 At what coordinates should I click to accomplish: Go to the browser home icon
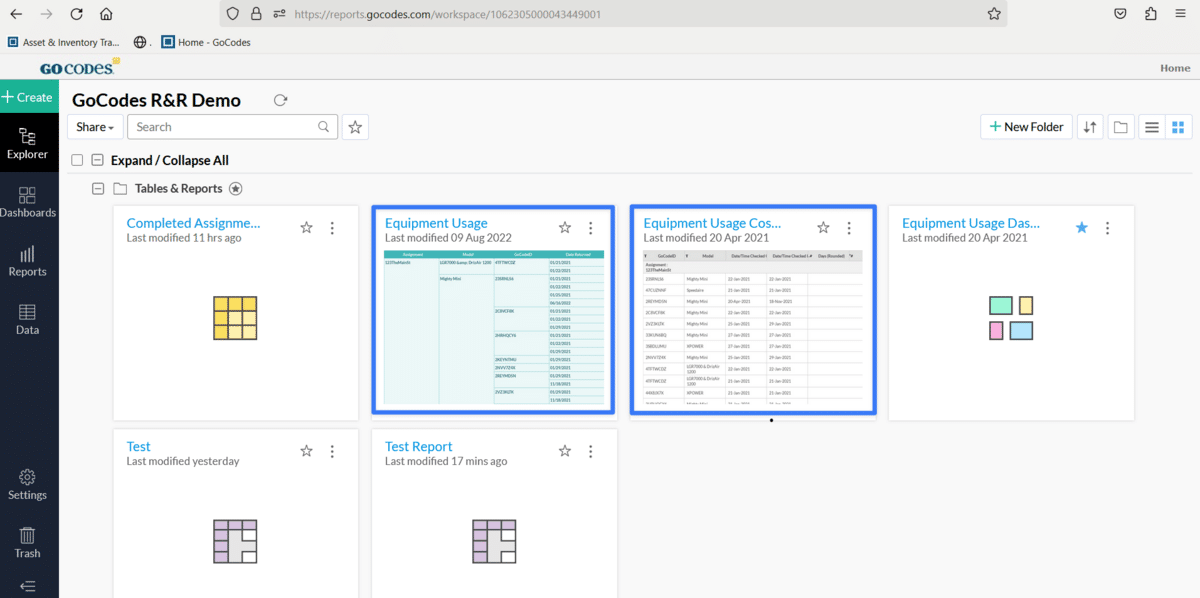coord(106,14)
